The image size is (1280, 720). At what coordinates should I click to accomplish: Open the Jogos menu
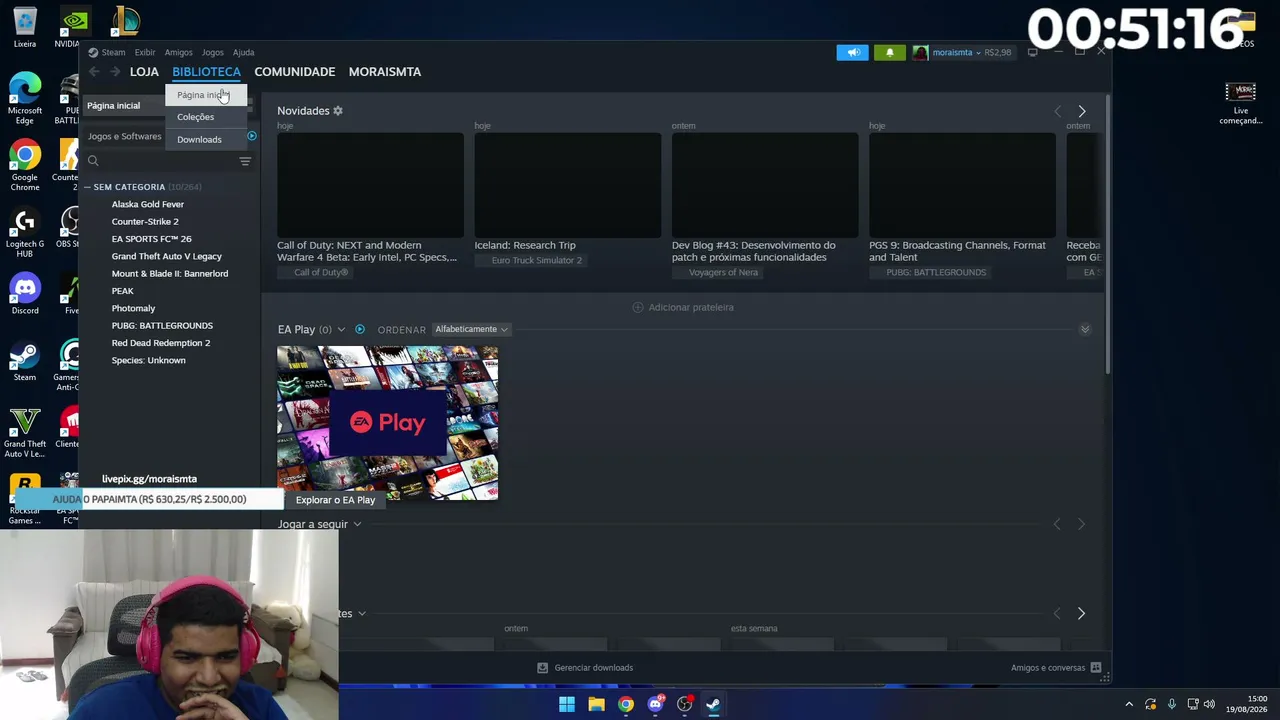tap(213, 52)
